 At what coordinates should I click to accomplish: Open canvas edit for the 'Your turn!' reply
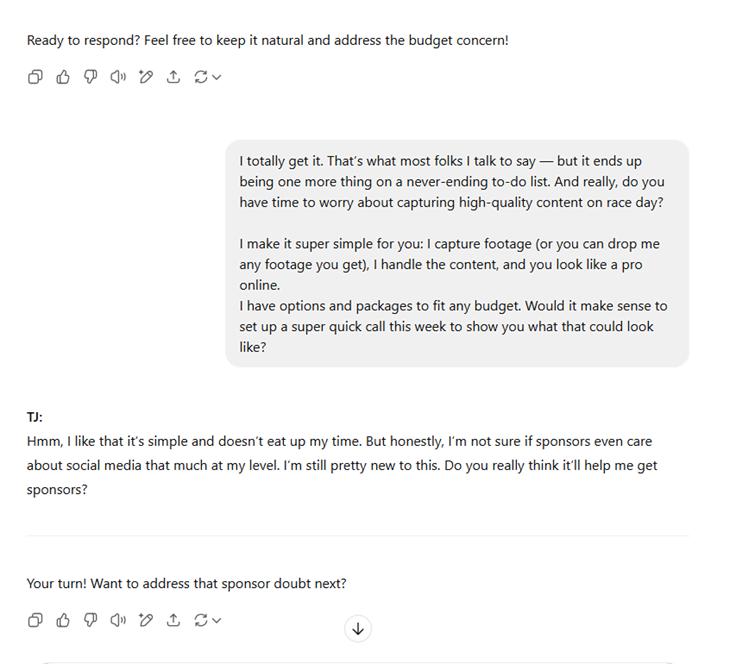coord(146,620)
